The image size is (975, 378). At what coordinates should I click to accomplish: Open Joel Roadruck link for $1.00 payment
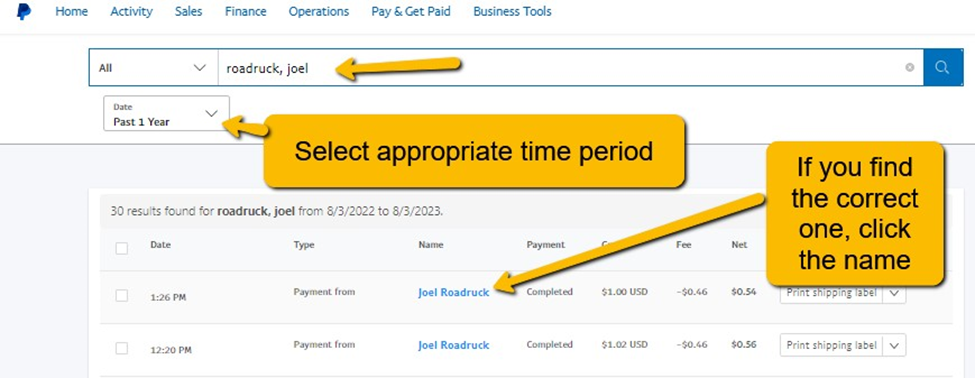(454, 293)
